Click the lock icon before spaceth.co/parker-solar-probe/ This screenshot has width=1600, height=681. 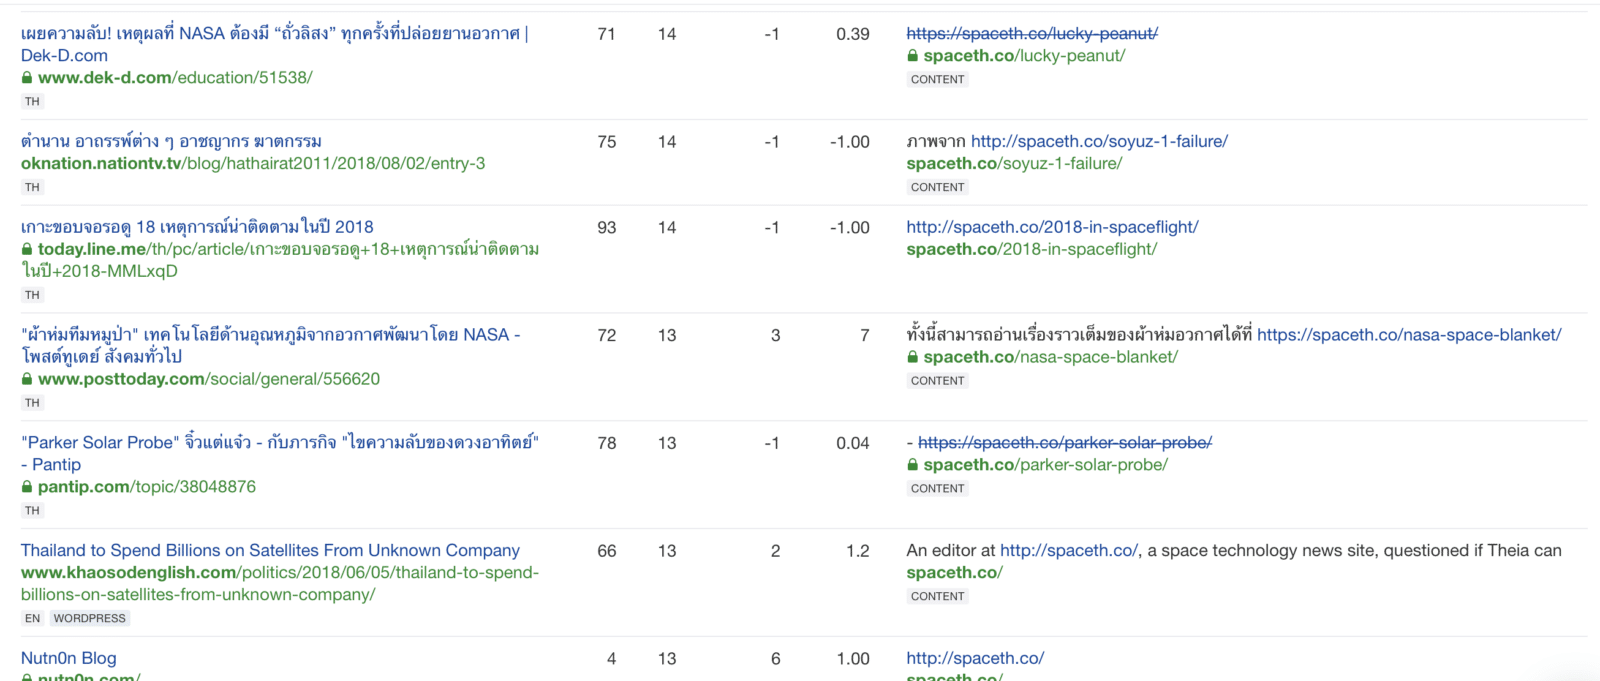(x=912, y=466)
